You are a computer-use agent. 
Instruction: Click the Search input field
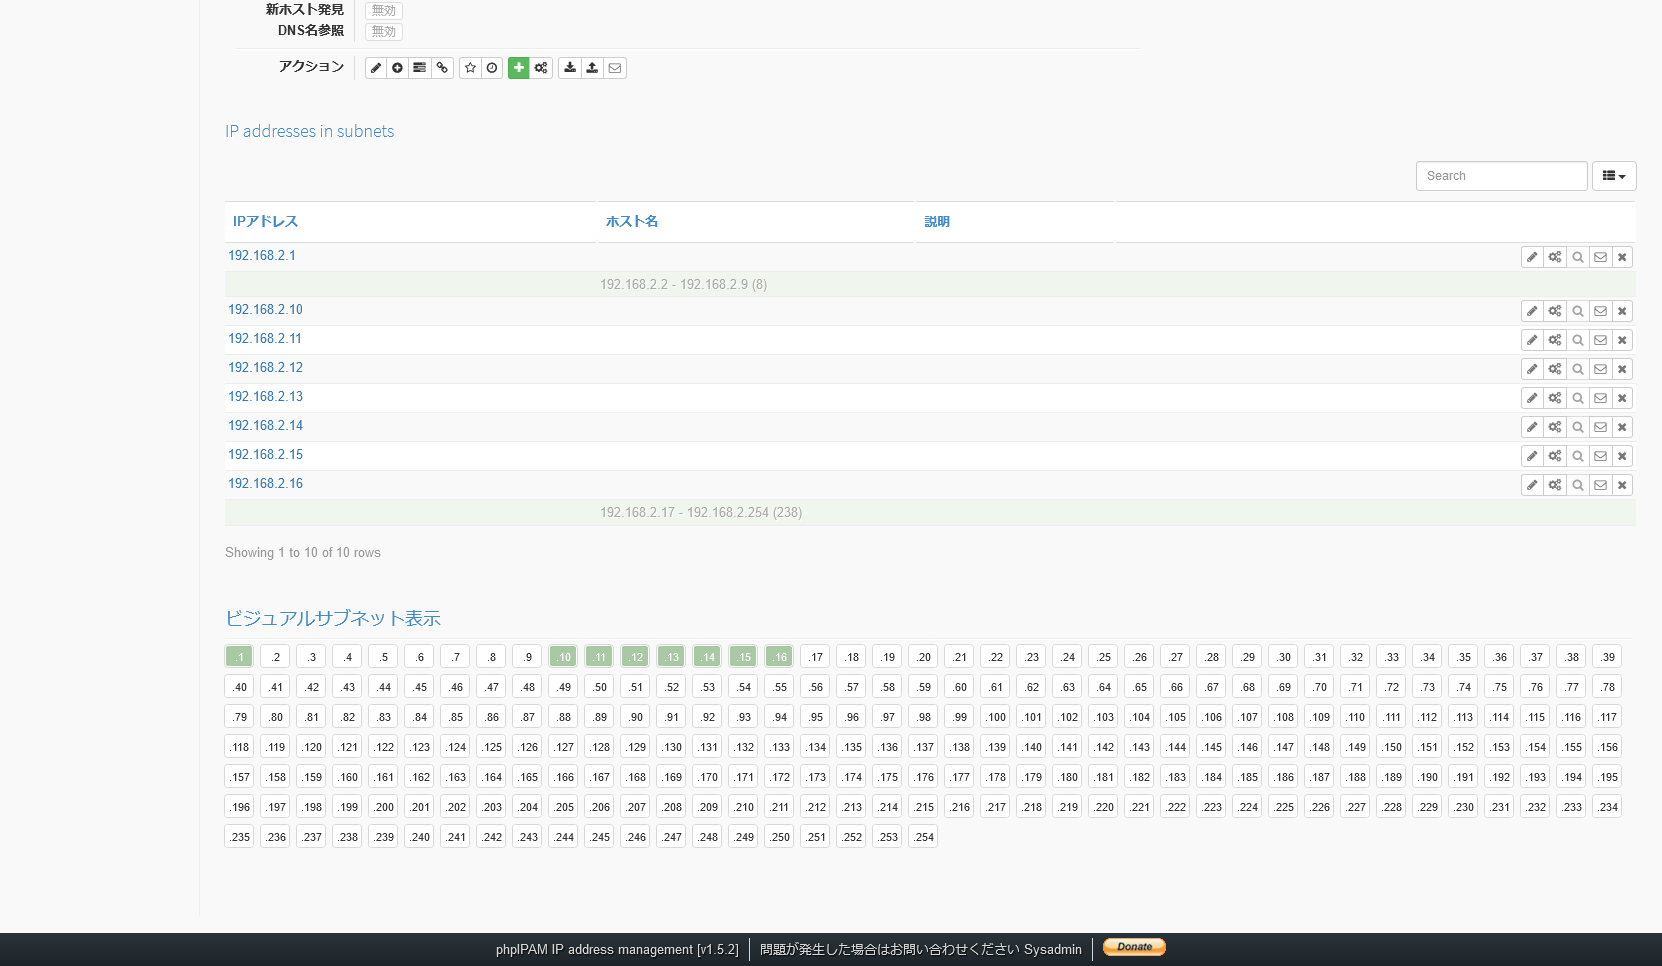coord(1501,176)
